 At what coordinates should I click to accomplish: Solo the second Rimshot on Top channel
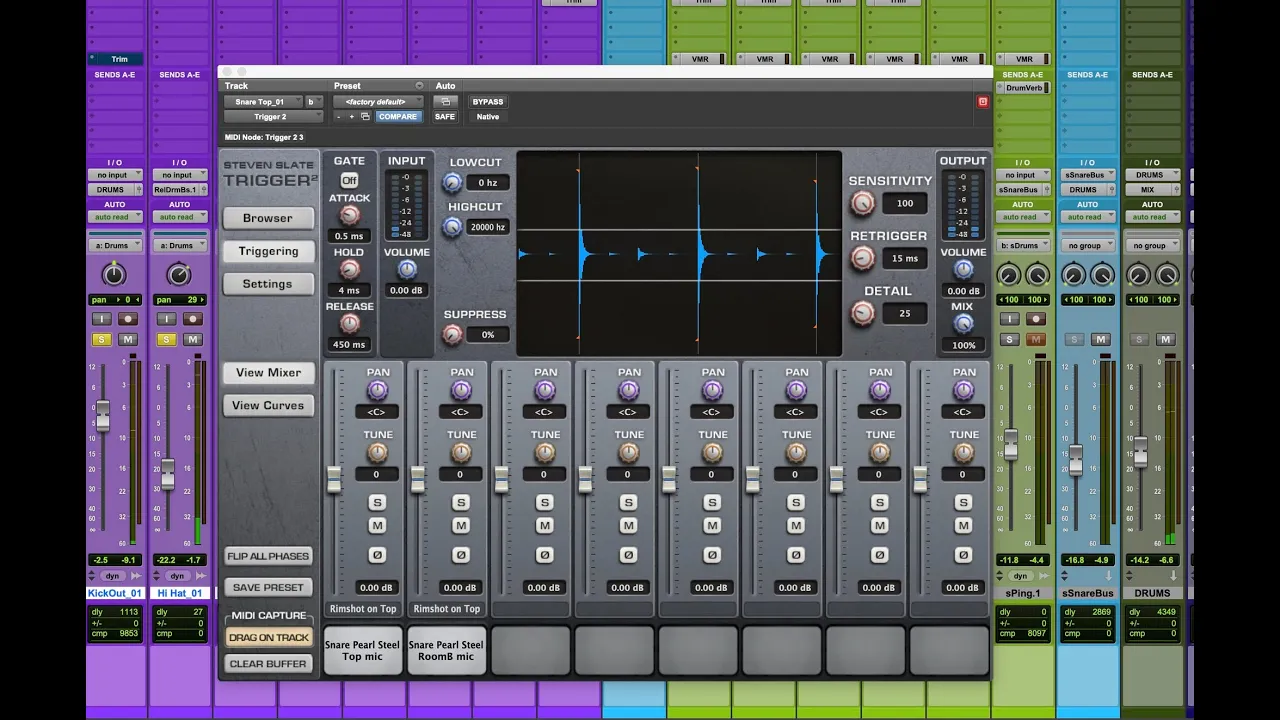point(461,502)
